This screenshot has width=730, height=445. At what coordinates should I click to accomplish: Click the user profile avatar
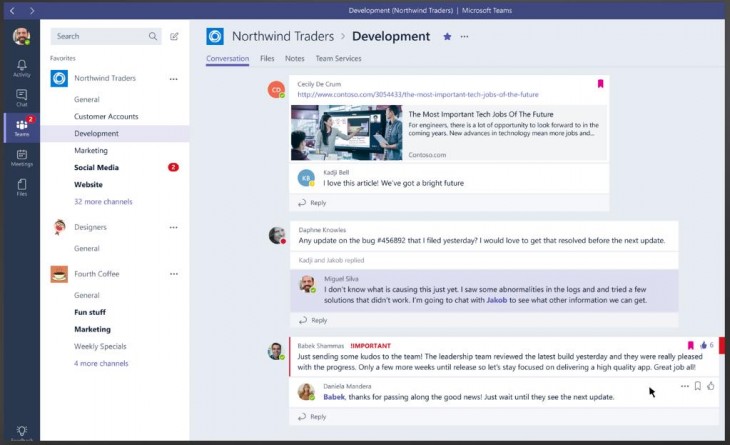click(21, 36)
